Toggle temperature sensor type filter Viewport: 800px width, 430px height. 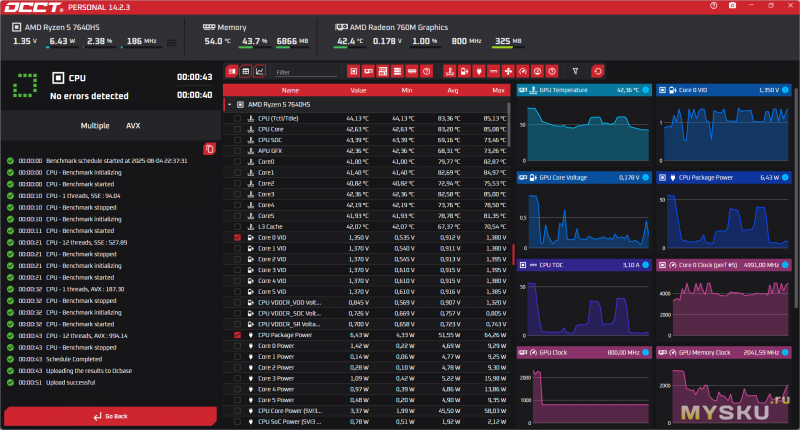[449, 71]
